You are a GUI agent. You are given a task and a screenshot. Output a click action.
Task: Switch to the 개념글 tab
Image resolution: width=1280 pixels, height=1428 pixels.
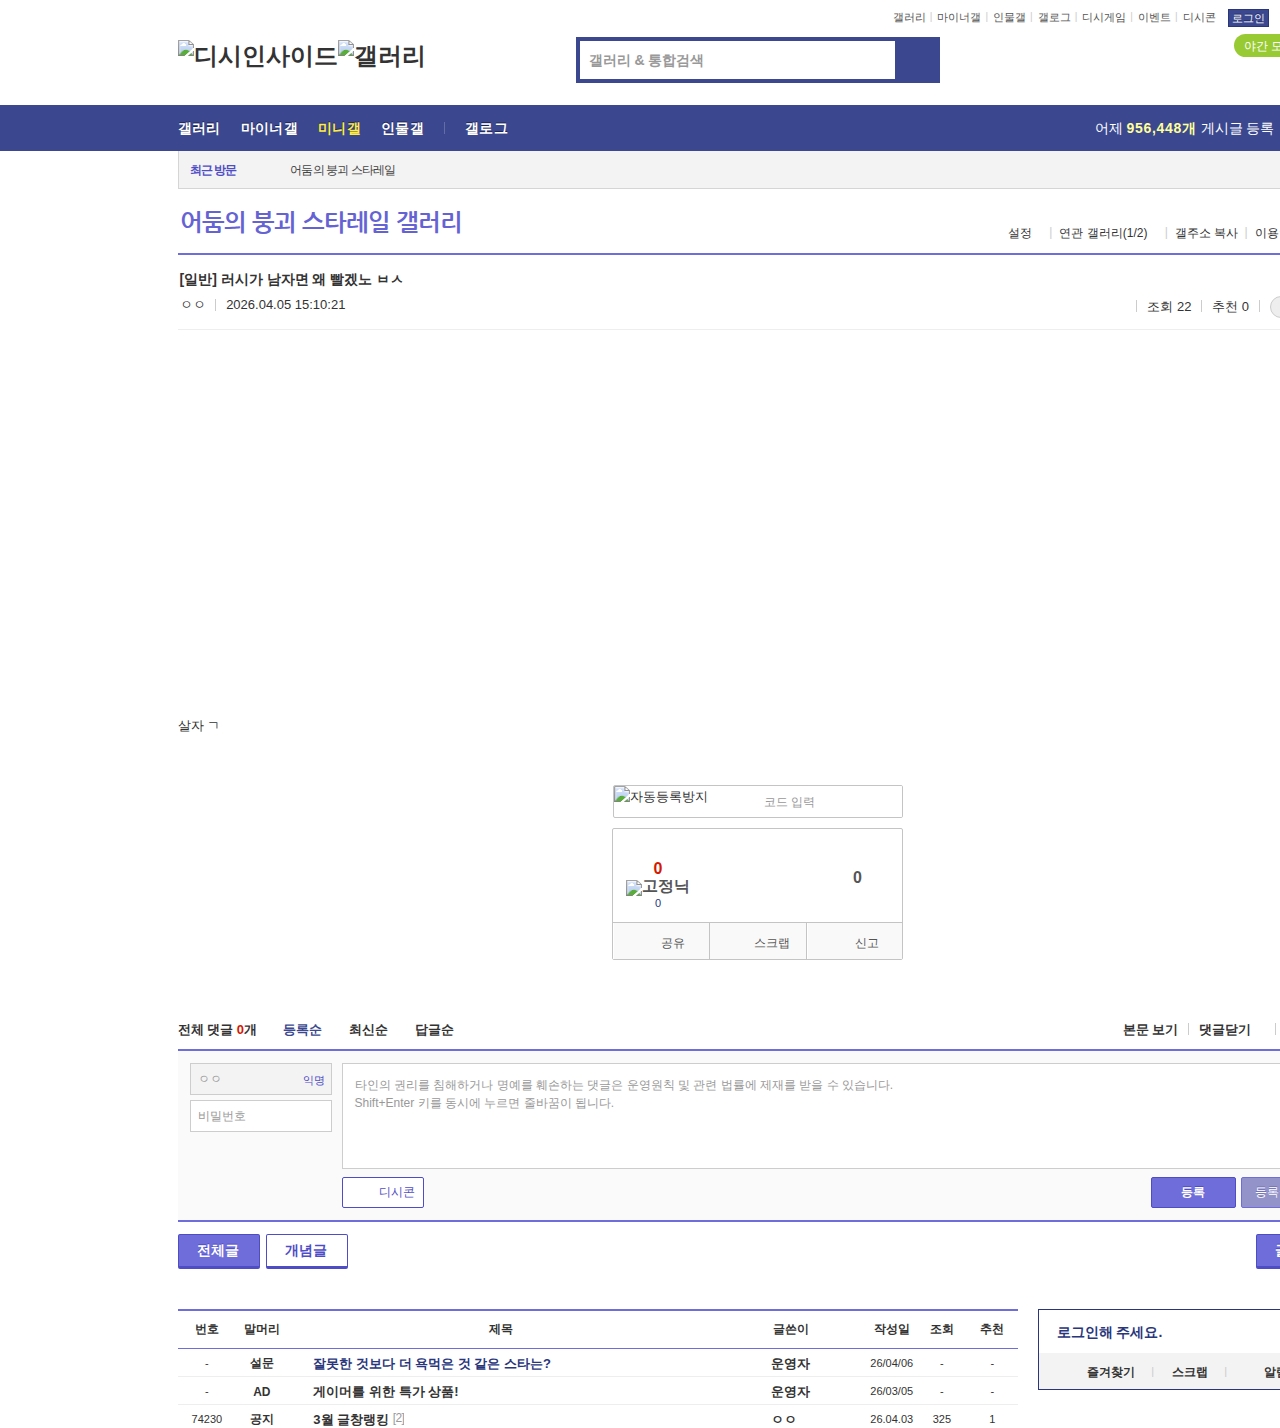[x=306, y=1251]
